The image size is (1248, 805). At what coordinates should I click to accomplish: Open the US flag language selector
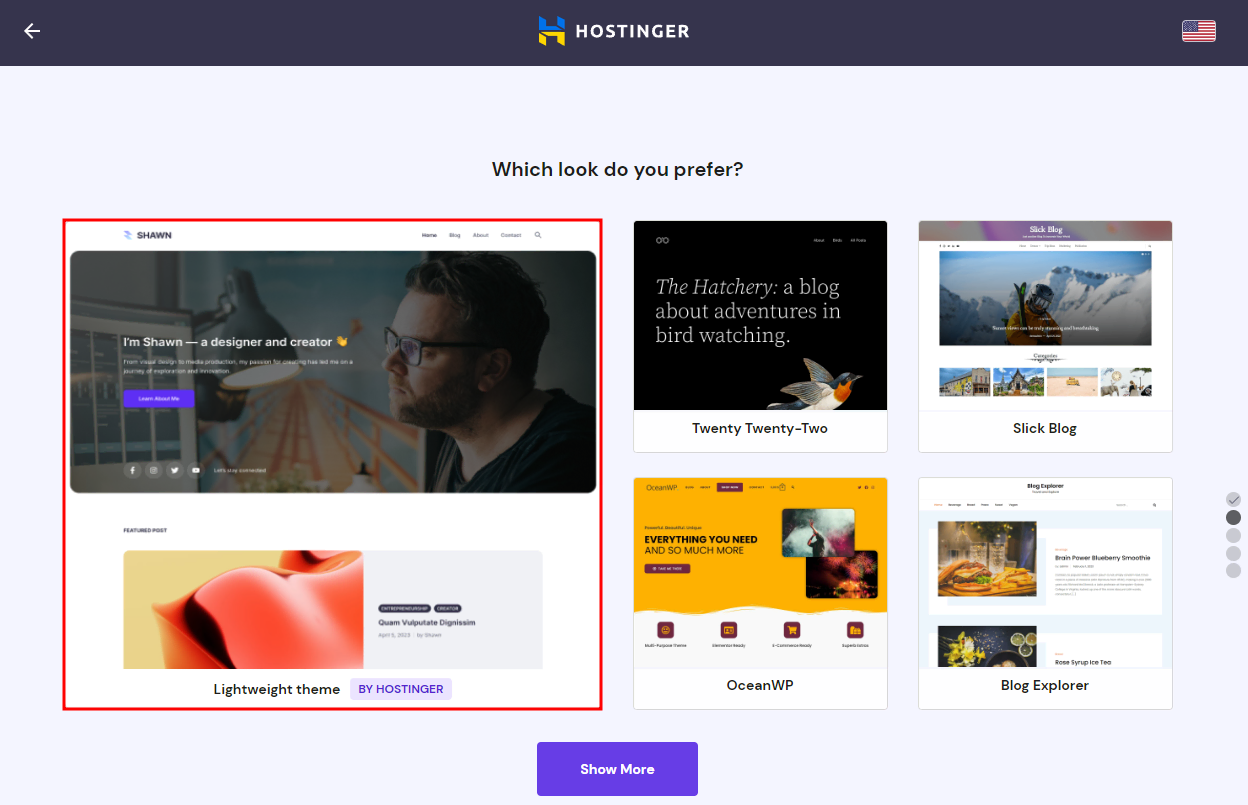click(x=1198, y=31)
